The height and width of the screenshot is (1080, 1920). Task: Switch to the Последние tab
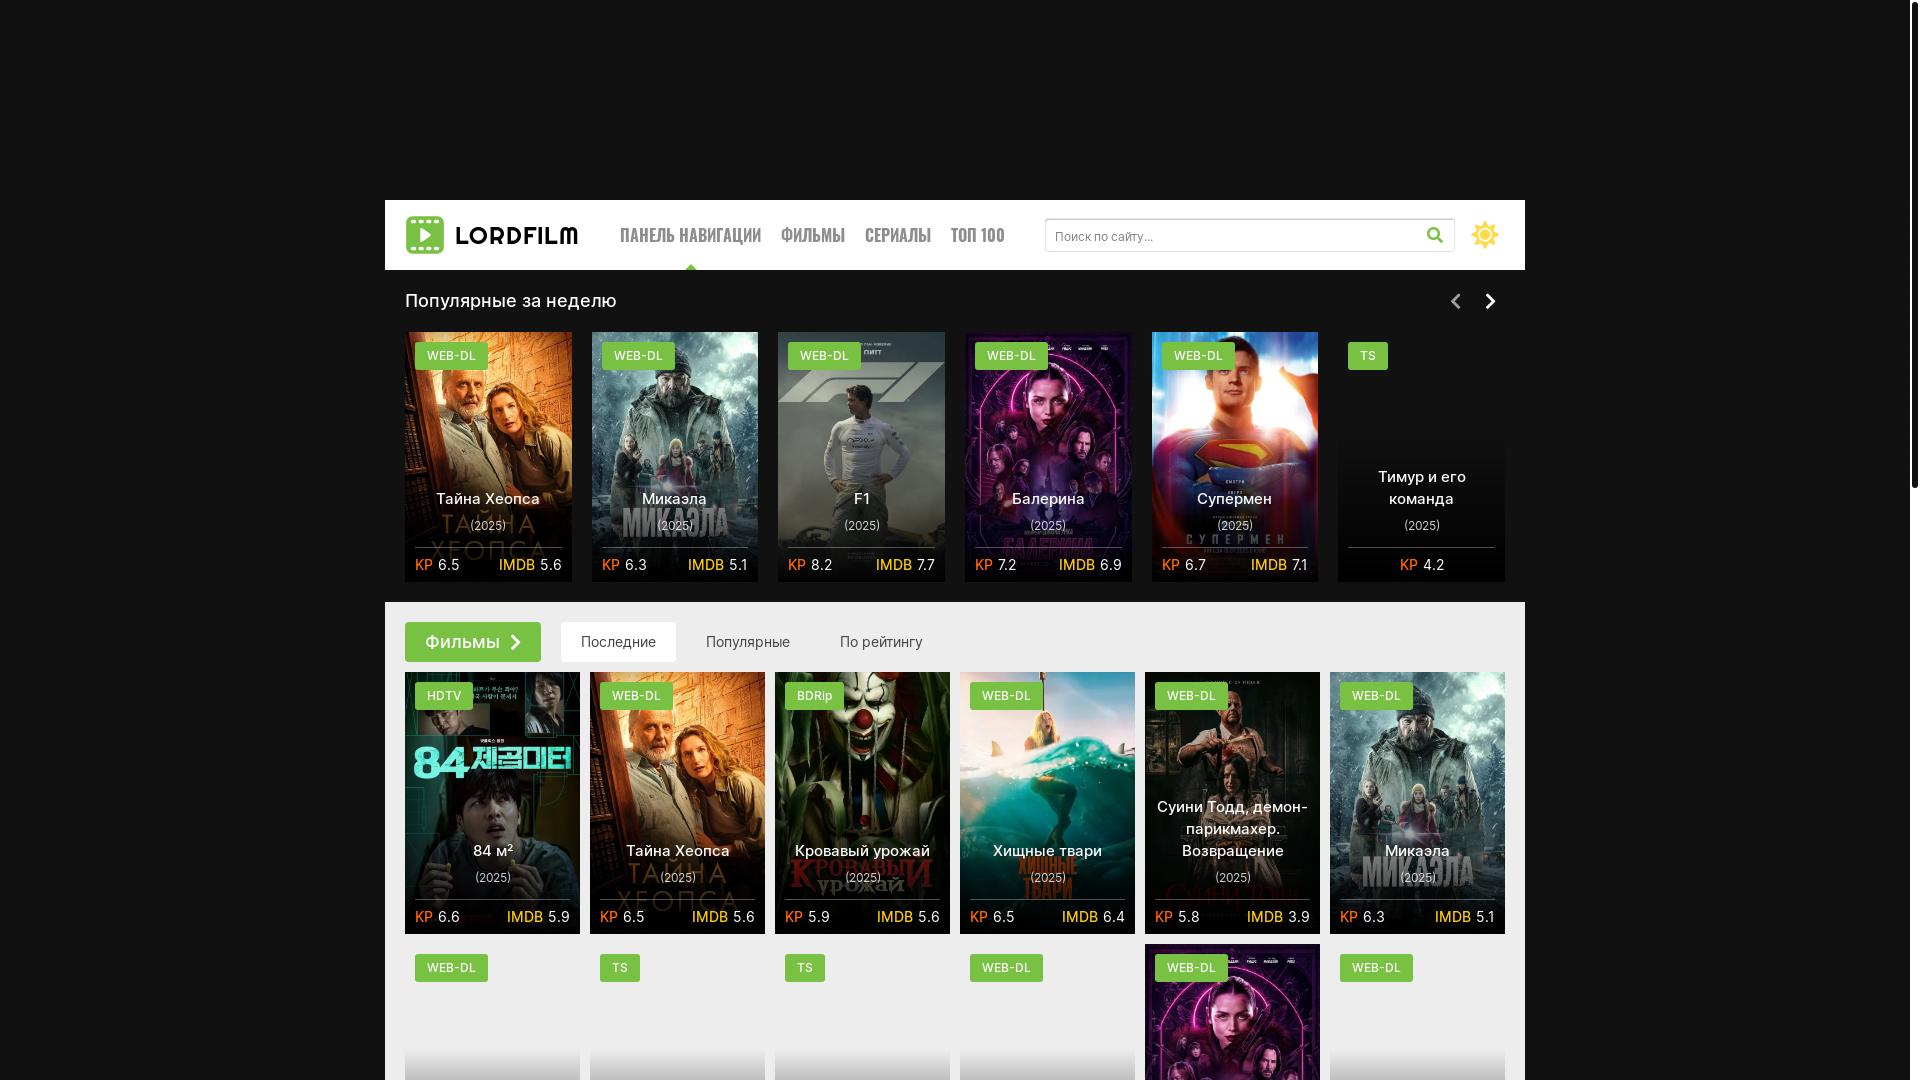618,642
